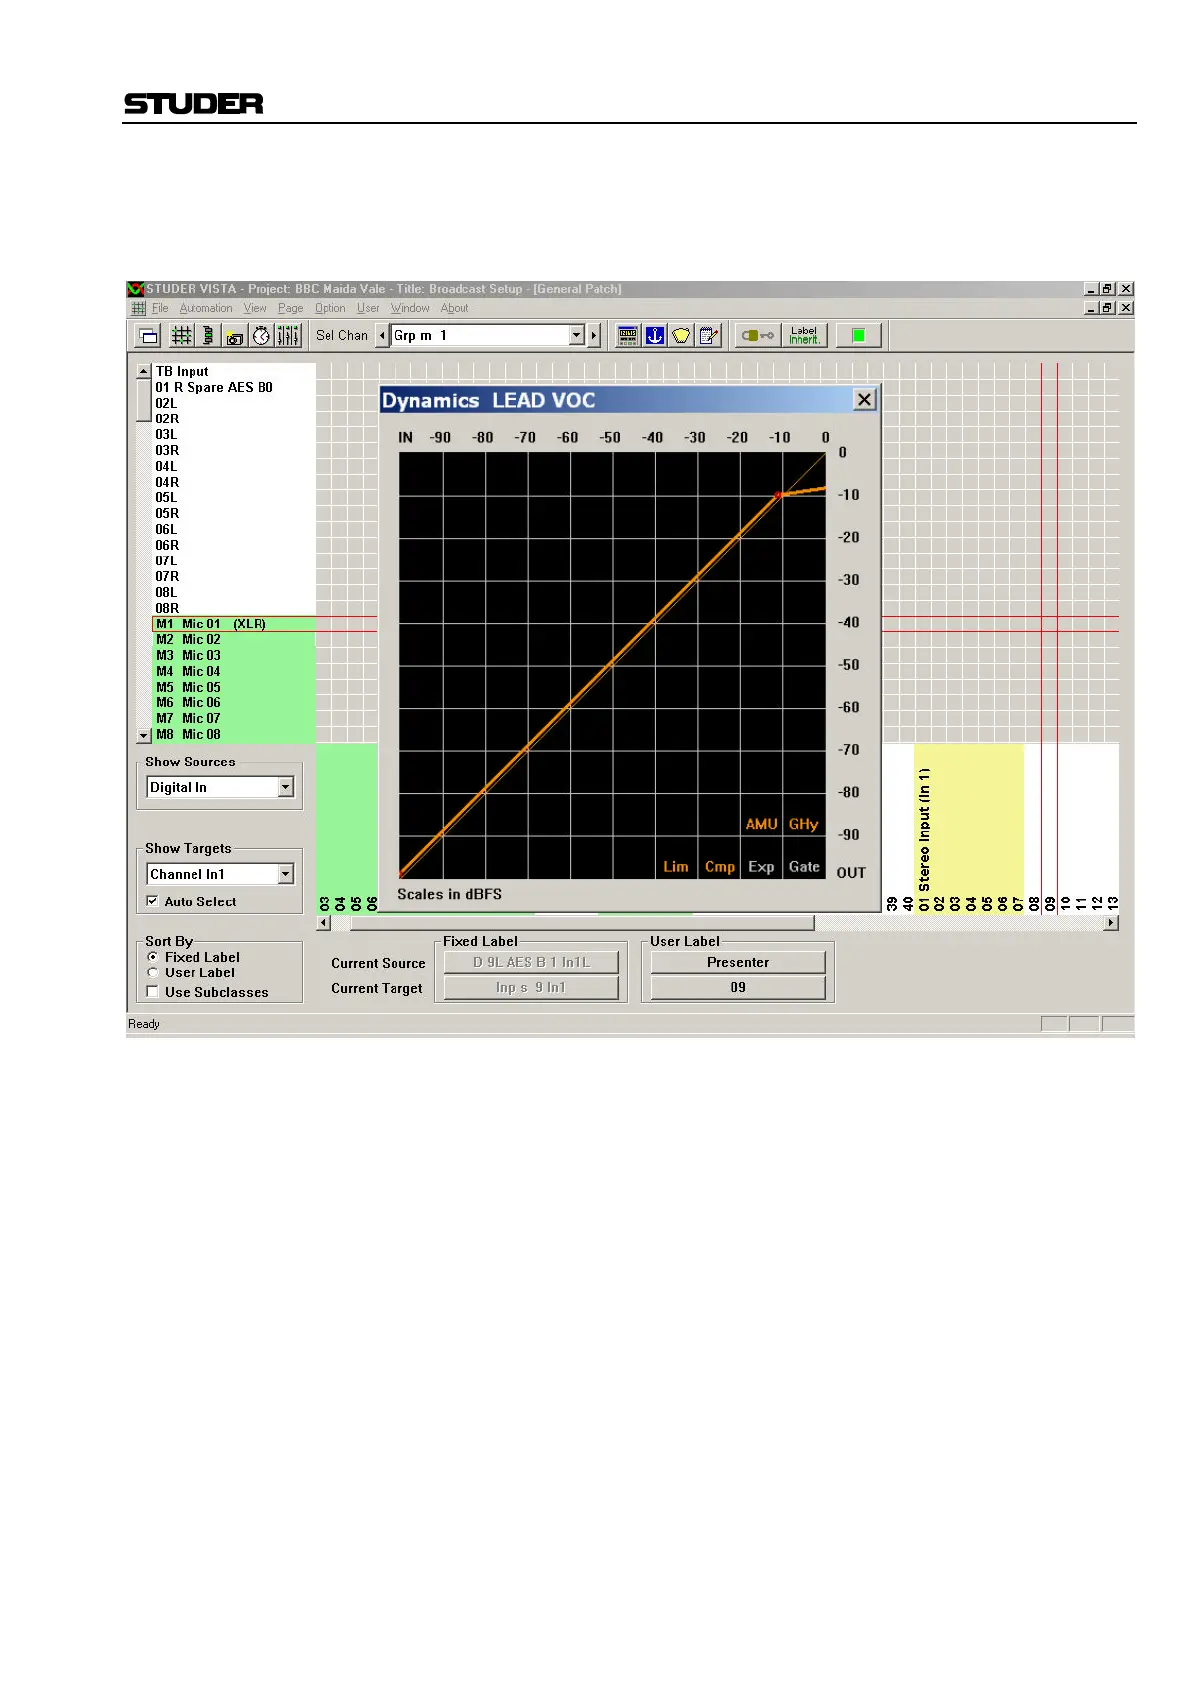Screen dimensions: 1190x1684
Task: Open the patch grid toolbar icon
Action: 182,336
